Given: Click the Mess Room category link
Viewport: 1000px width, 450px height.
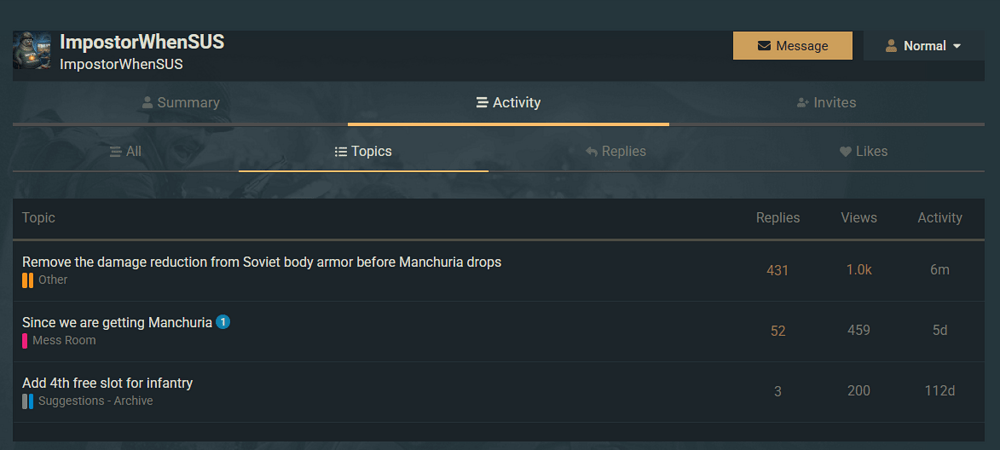Looking at the screenshot, I should pyautogui.click(x=64, y=341).
